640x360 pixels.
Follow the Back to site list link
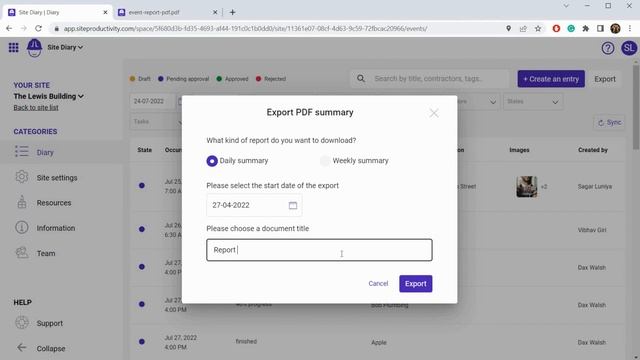coord(36,108)
